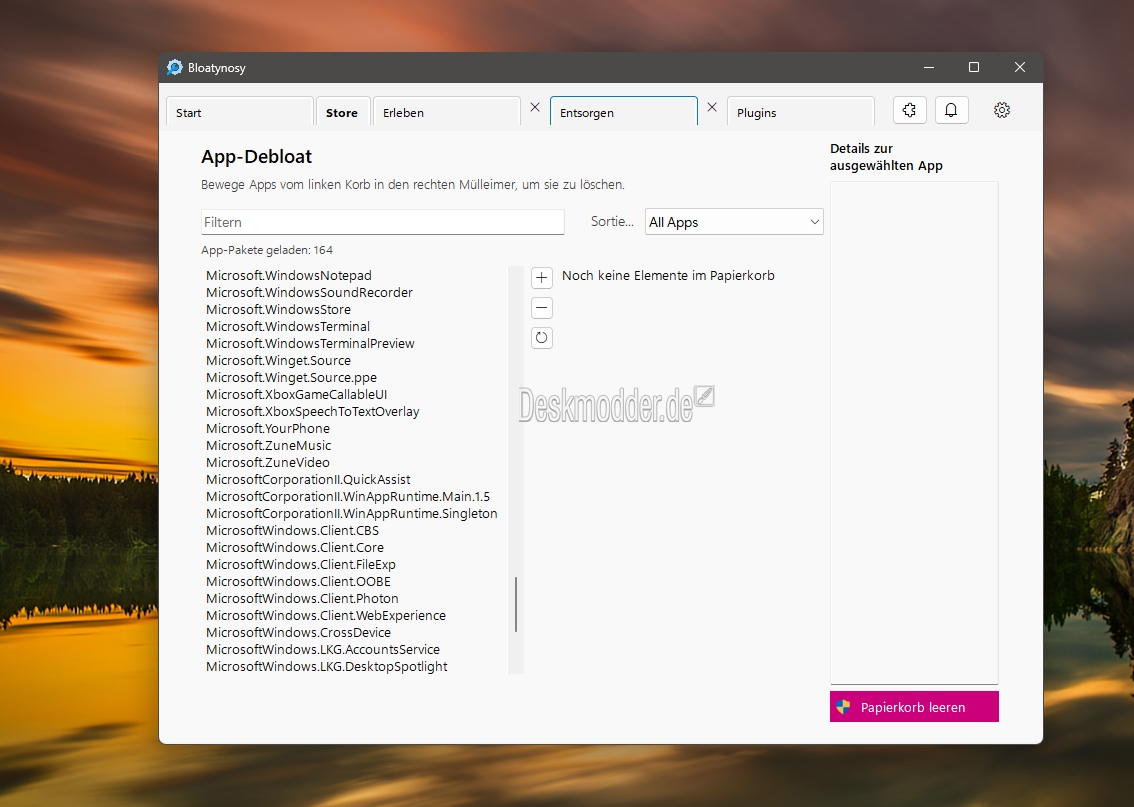The width and height of the screenshot is (1134, 807).
Task: Expand the All Apps sort dropdown
Action: point(734,222)
